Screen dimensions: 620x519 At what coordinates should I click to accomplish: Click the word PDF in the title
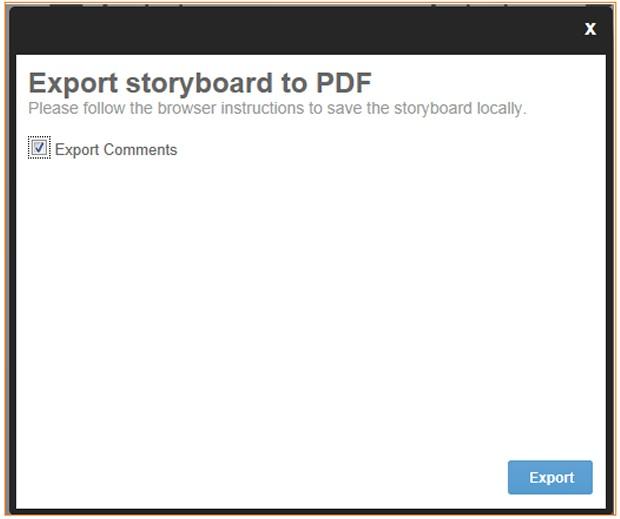tap(344, 83)
